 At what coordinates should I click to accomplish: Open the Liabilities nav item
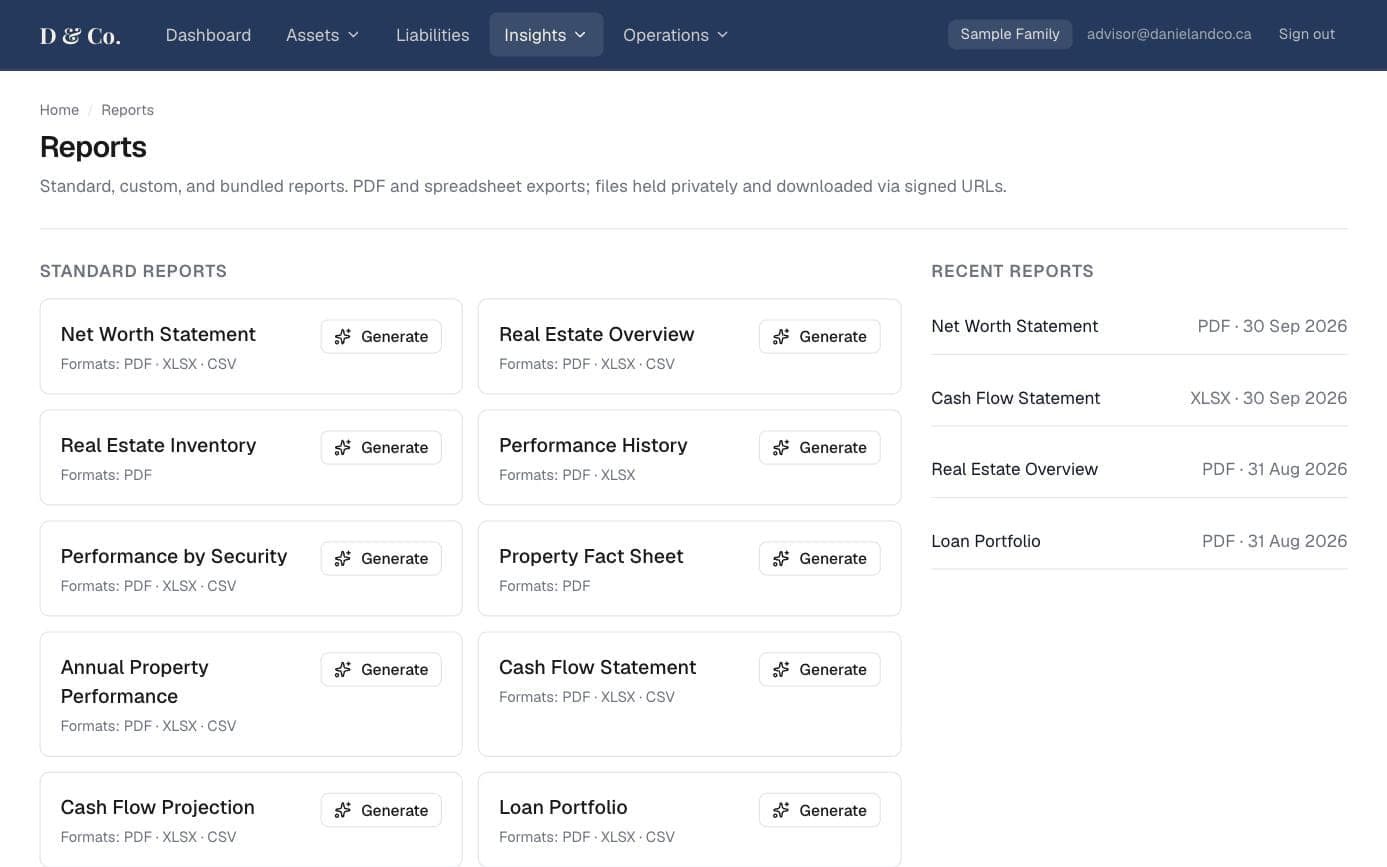[x=432, y=35]
